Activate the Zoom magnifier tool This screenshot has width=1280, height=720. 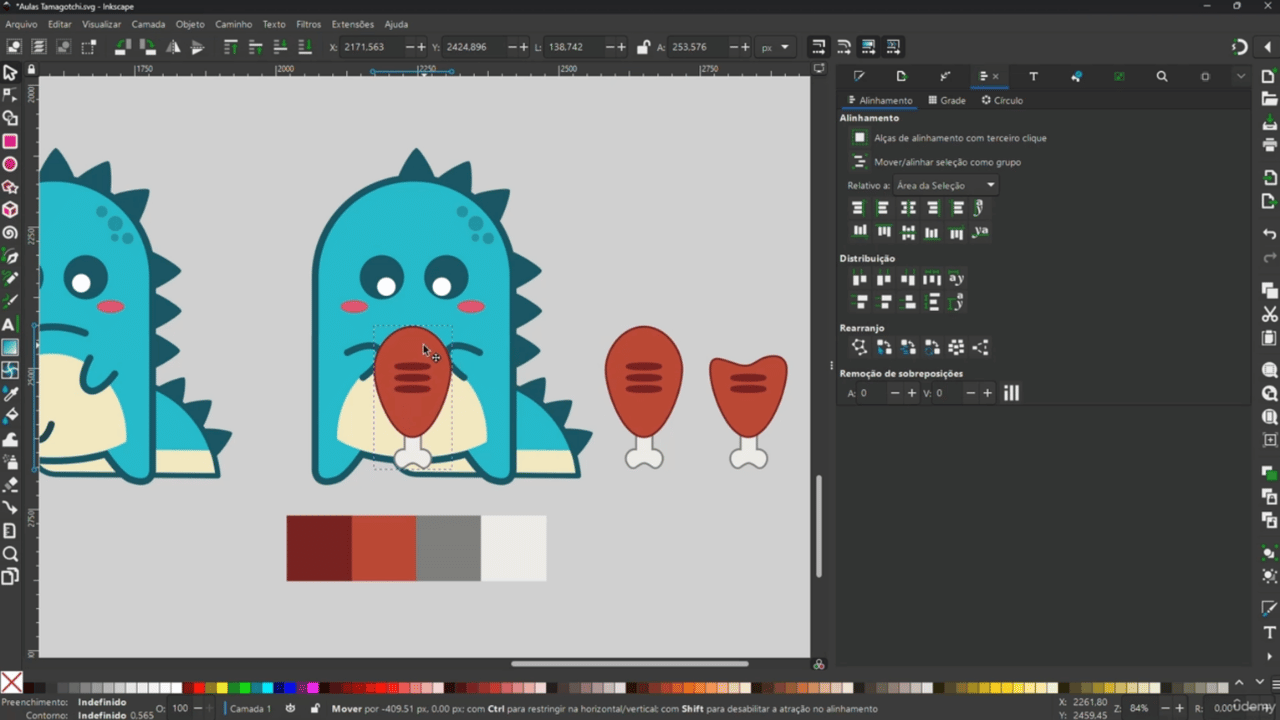pyautogui.click(x=10, y=554)
